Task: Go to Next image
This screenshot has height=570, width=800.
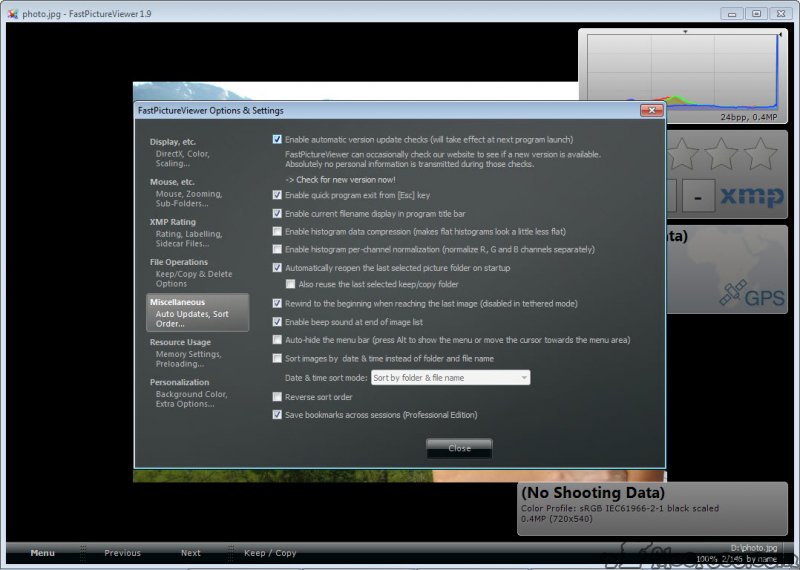Action: click(x=191, y=553)
